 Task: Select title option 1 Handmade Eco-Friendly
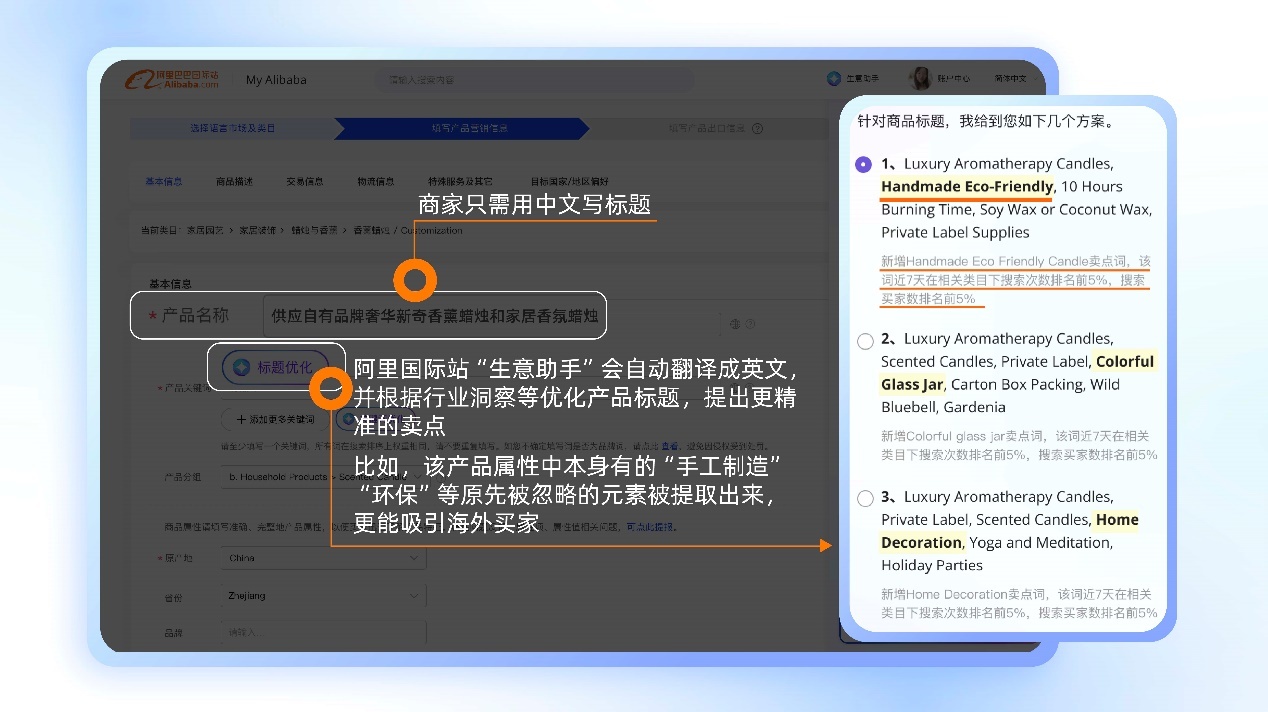[864, 164]
